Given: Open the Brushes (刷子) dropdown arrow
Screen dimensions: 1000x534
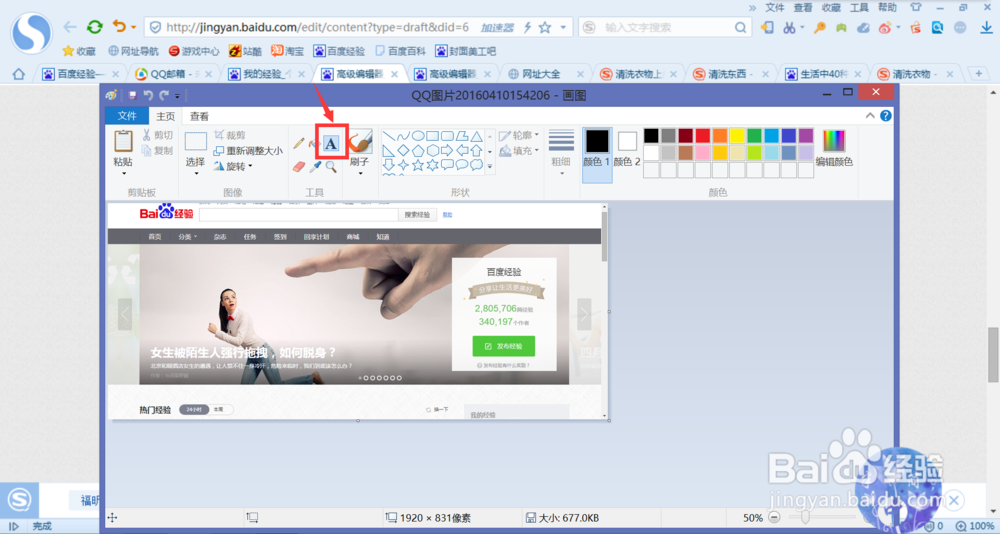Looking at the screenshot, I should (x=360, y=173).
